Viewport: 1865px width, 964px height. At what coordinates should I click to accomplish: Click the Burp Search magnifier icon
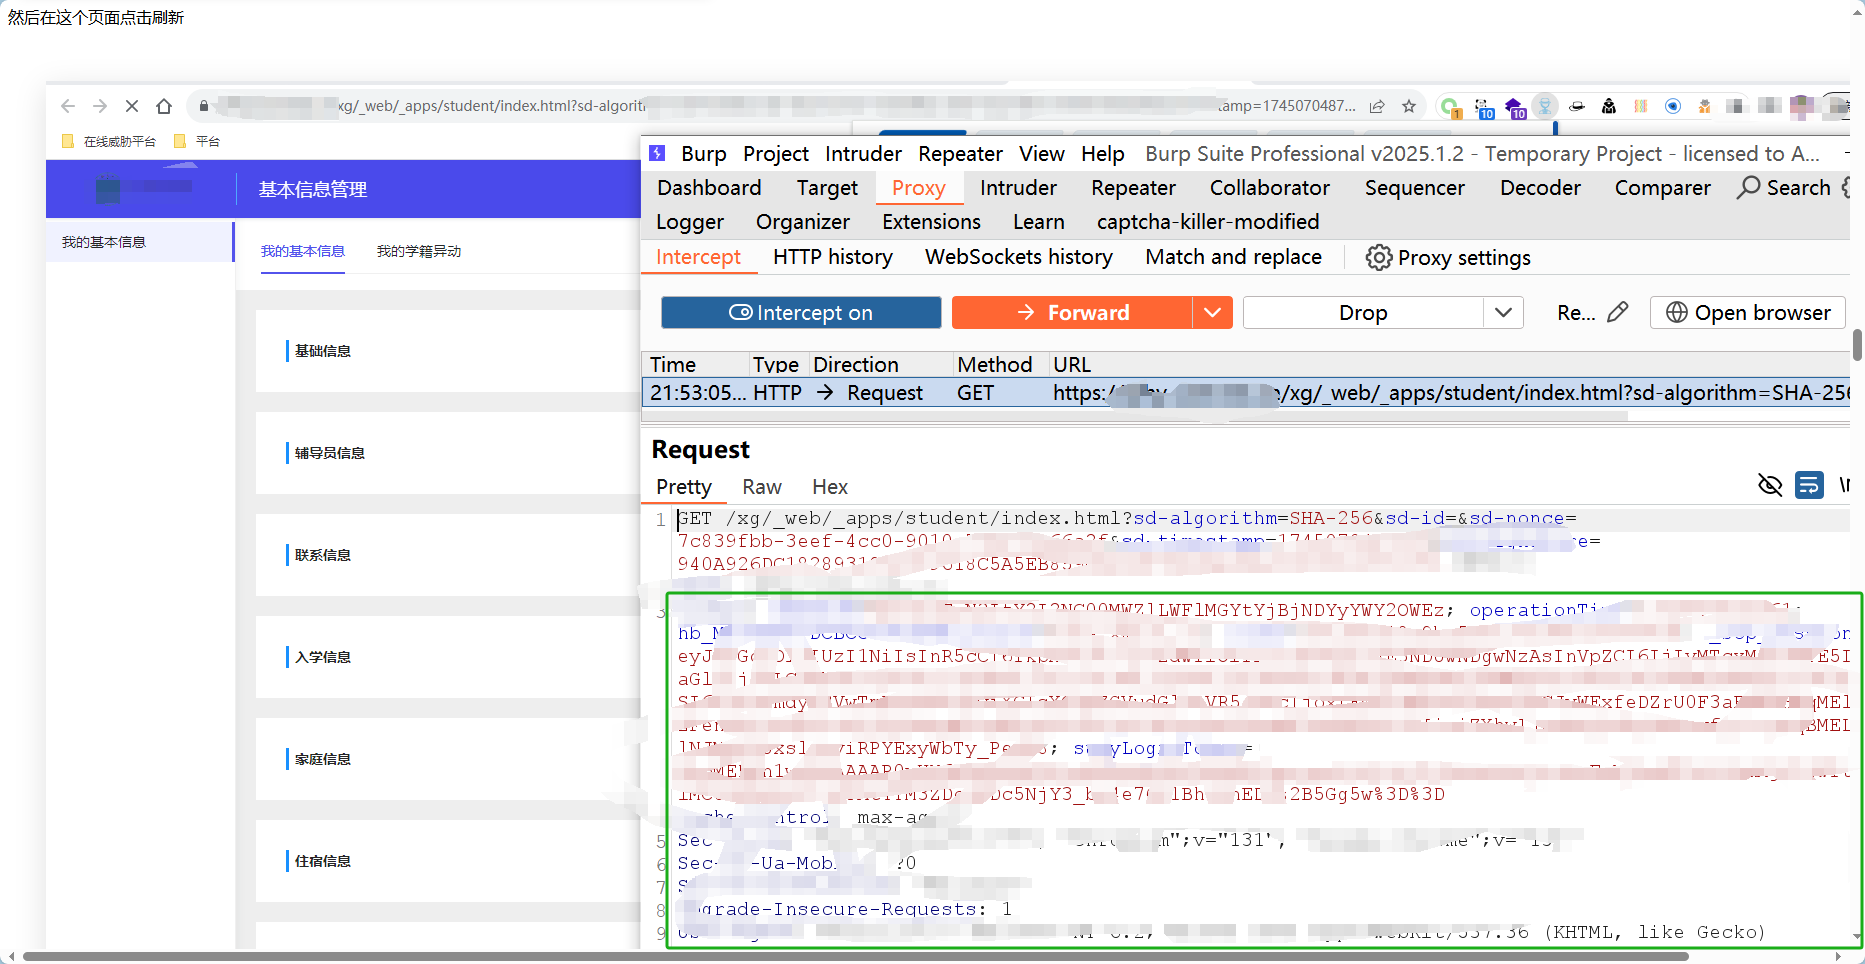tap(1748, 187)
